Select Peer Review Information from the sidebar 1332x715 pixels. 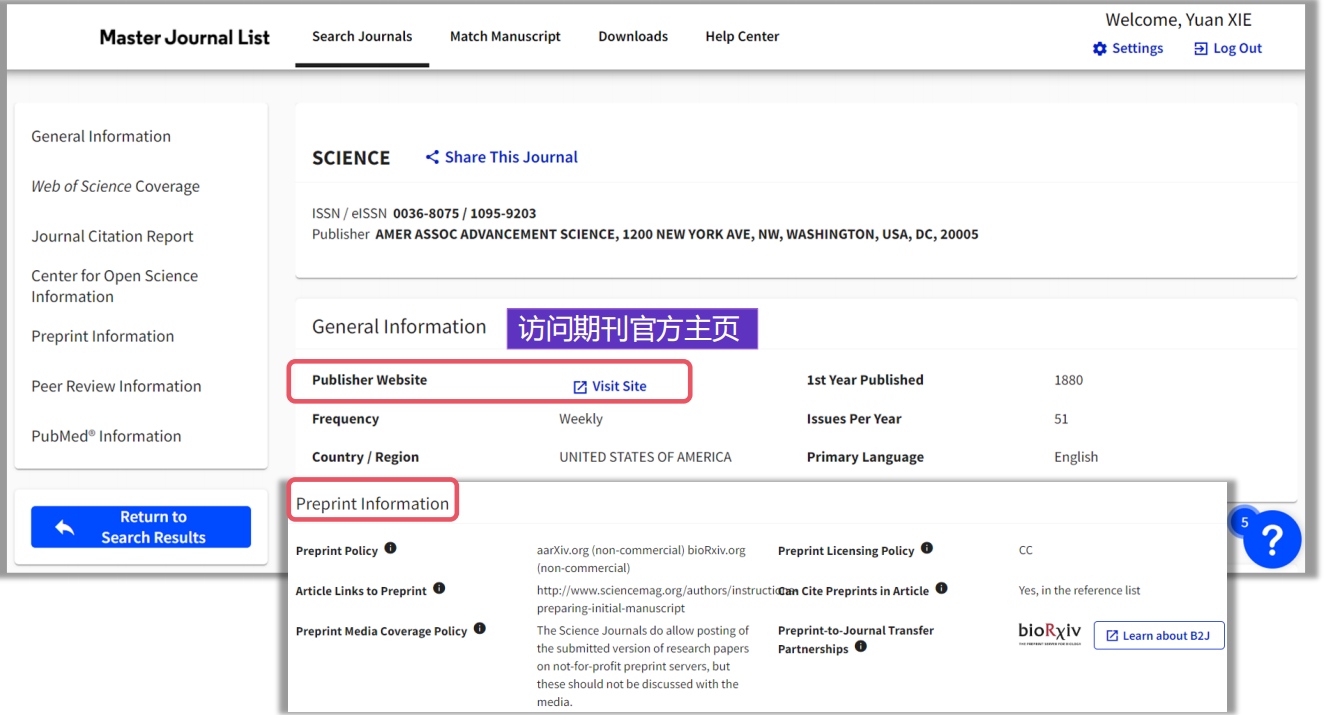(x=116, y=386)
